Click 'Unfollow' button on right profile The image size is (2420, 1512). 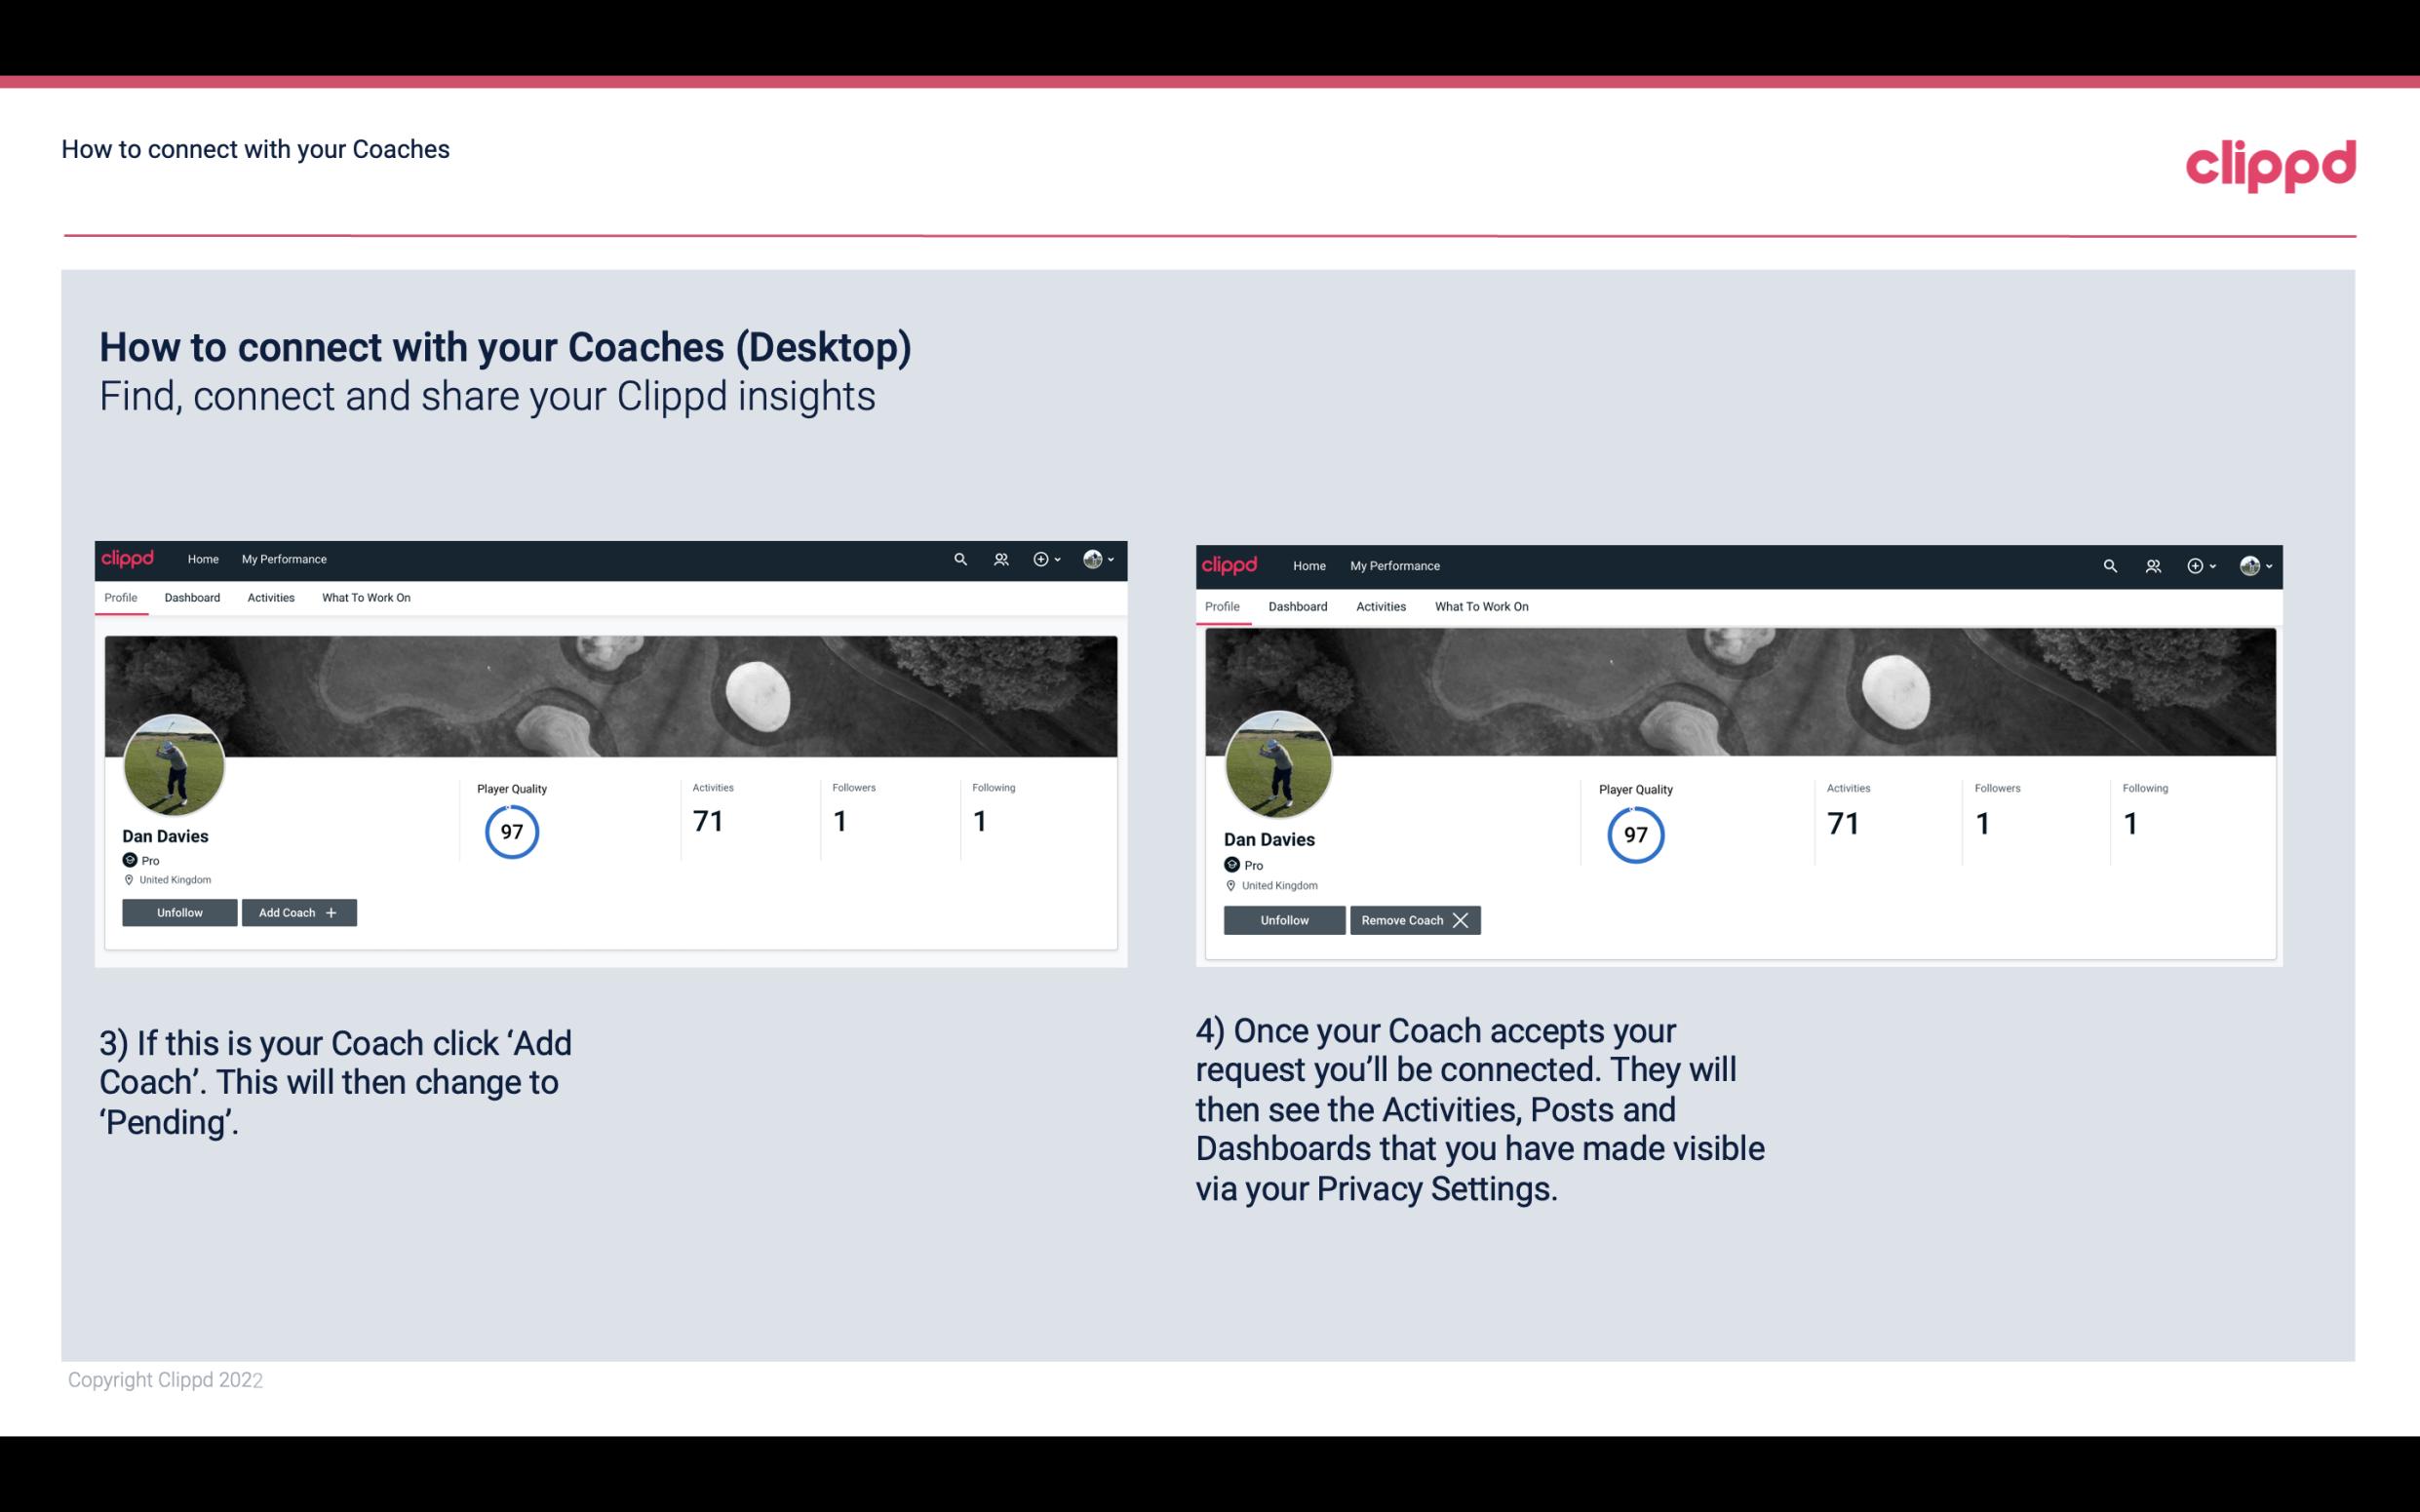pyautogui.click(x=1282, y=919)
